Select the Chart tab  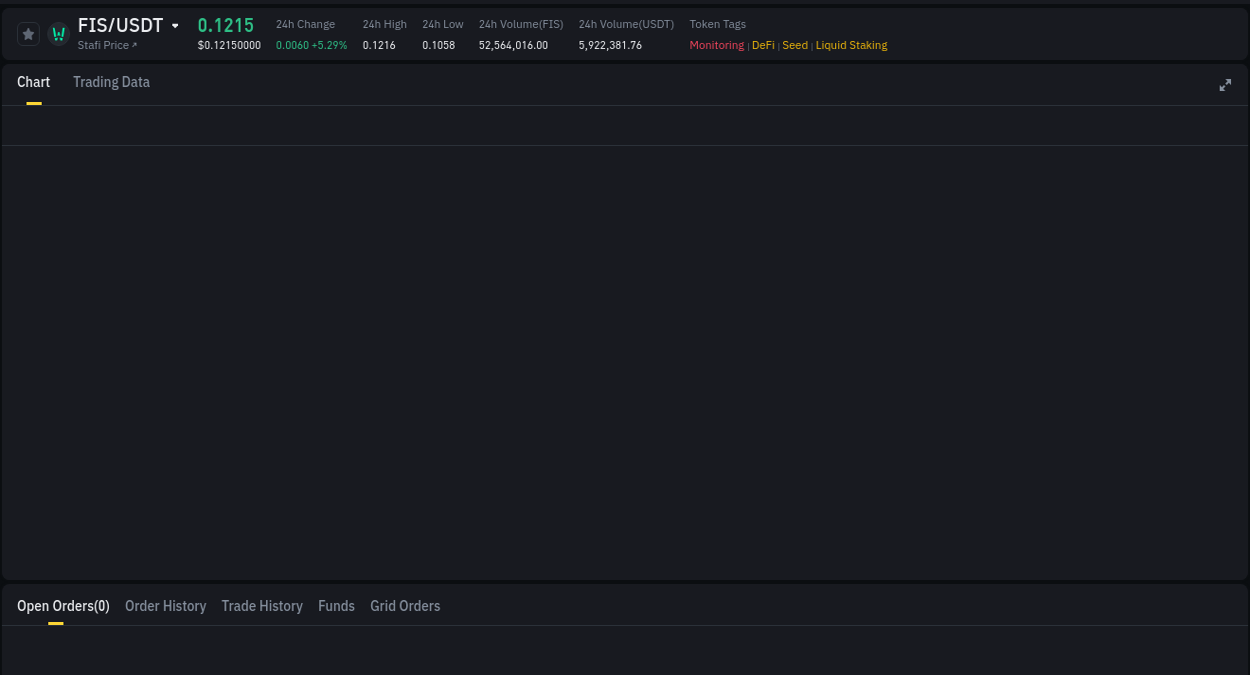click(33, 82)
